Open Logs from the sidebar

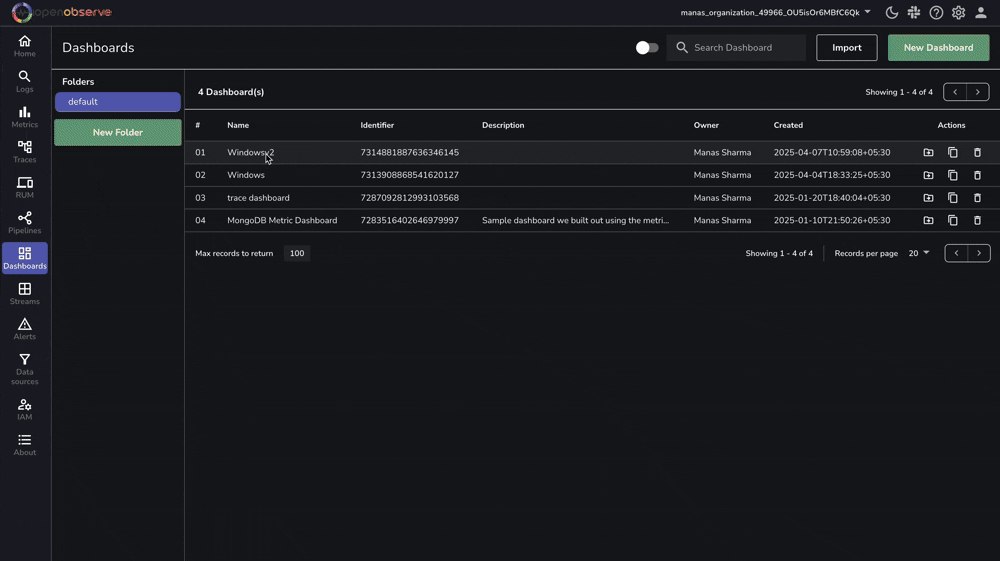click(x=25, y=81)
